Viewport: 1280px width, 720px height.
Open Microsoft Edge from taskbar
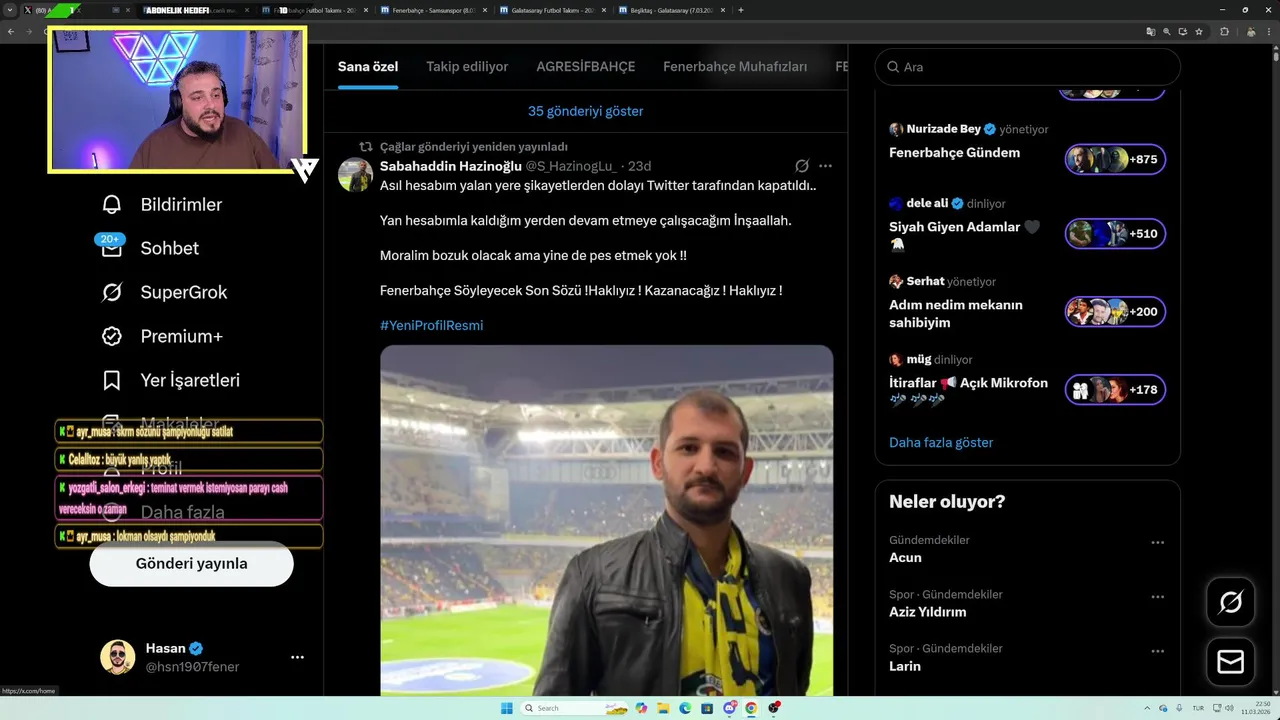click(x=685, y=708)
